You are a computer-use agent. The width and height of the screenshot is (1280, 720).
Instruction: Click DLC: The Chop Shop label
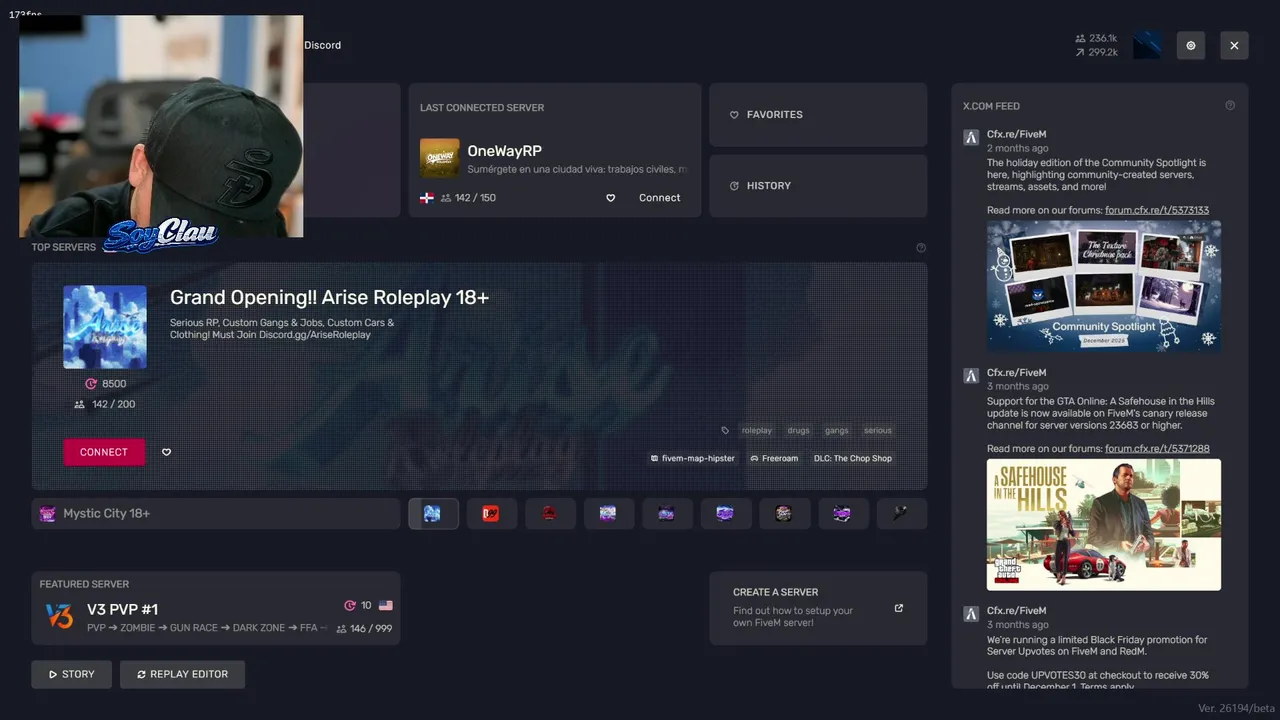pyautogui.click(x=853, y=459)
